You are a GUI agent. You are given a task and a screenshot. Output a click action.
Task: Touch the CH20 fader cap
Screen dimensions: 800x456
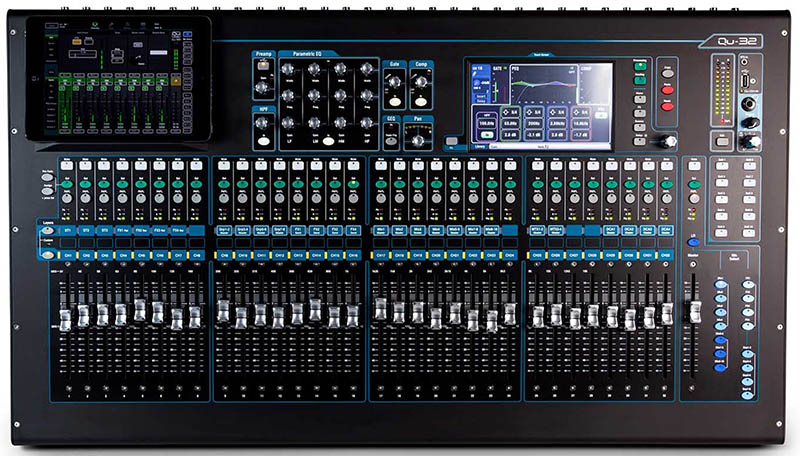tap(436, 318)
